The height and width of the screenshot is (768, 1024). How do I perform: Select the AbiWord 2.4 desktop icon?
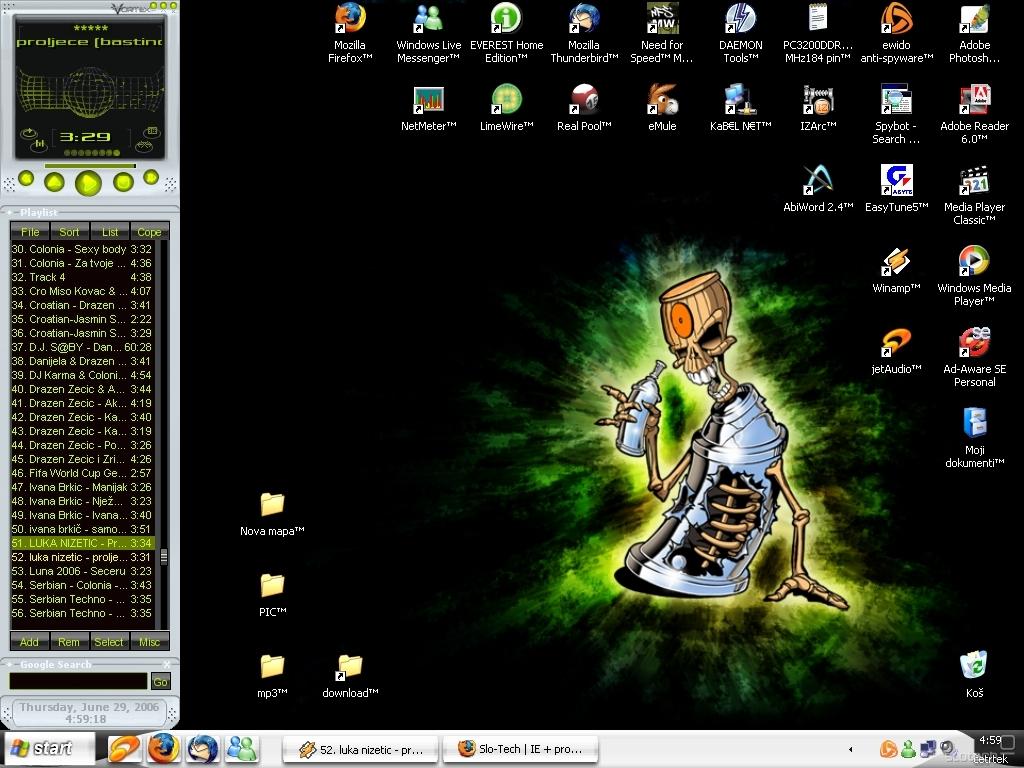pyautogui.click(x=818, y=189)
